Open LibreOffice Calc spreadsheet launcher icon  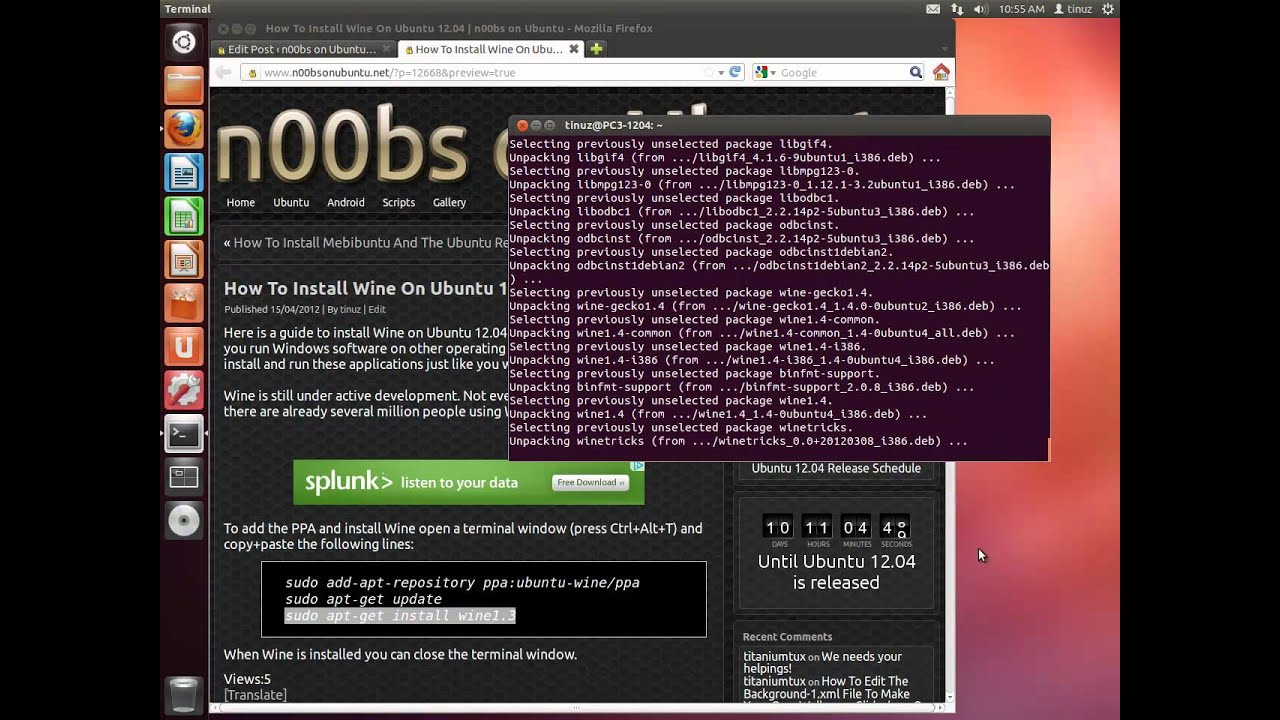point(184,216)
